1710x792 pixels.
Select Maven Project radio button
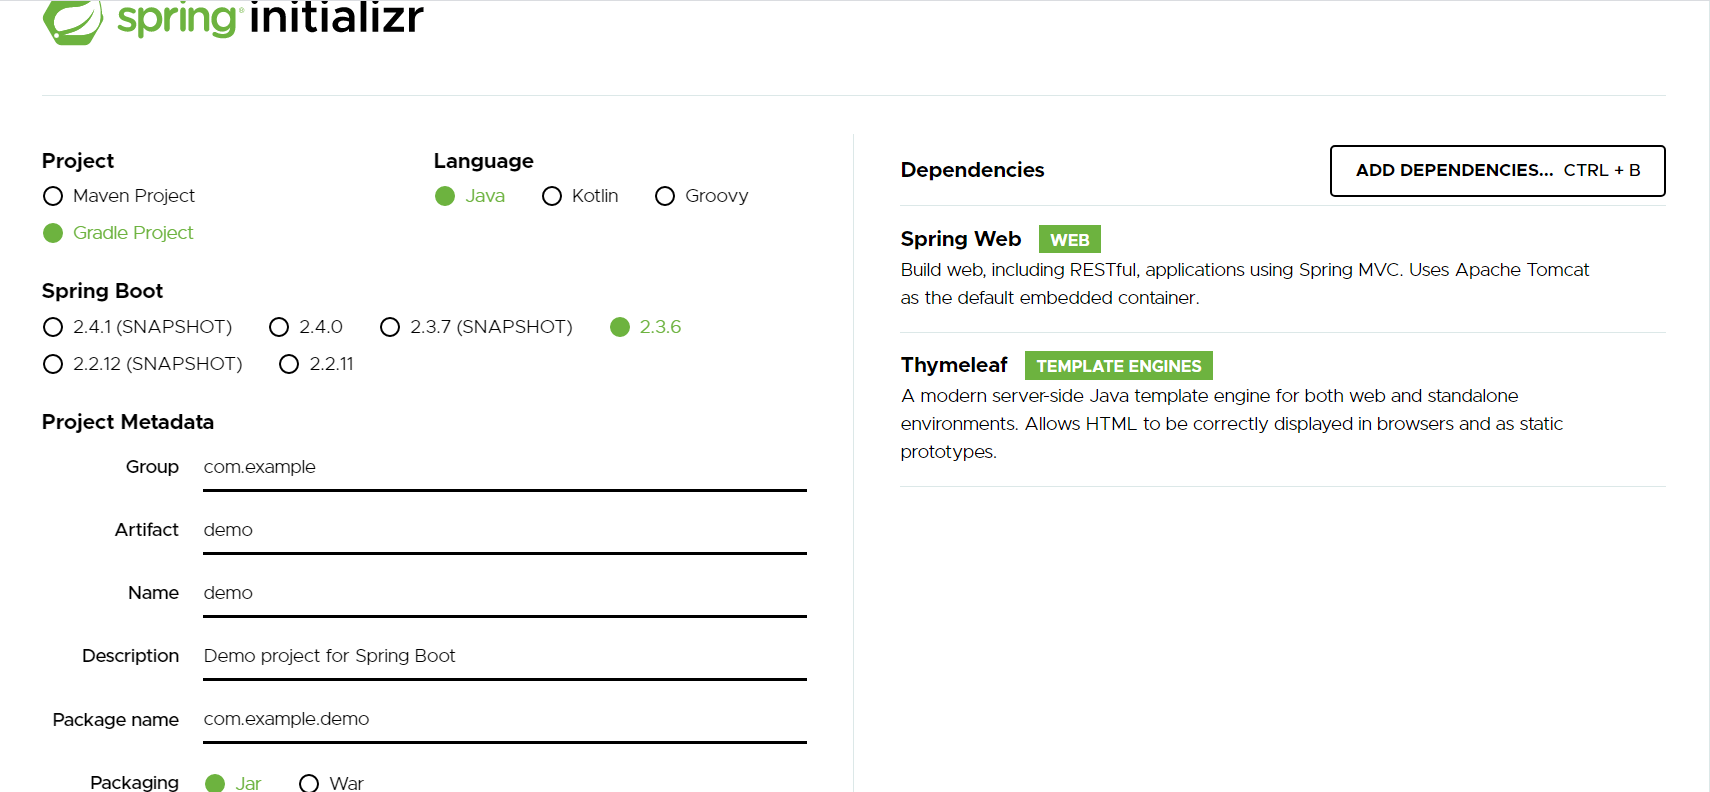pos(53,196)
